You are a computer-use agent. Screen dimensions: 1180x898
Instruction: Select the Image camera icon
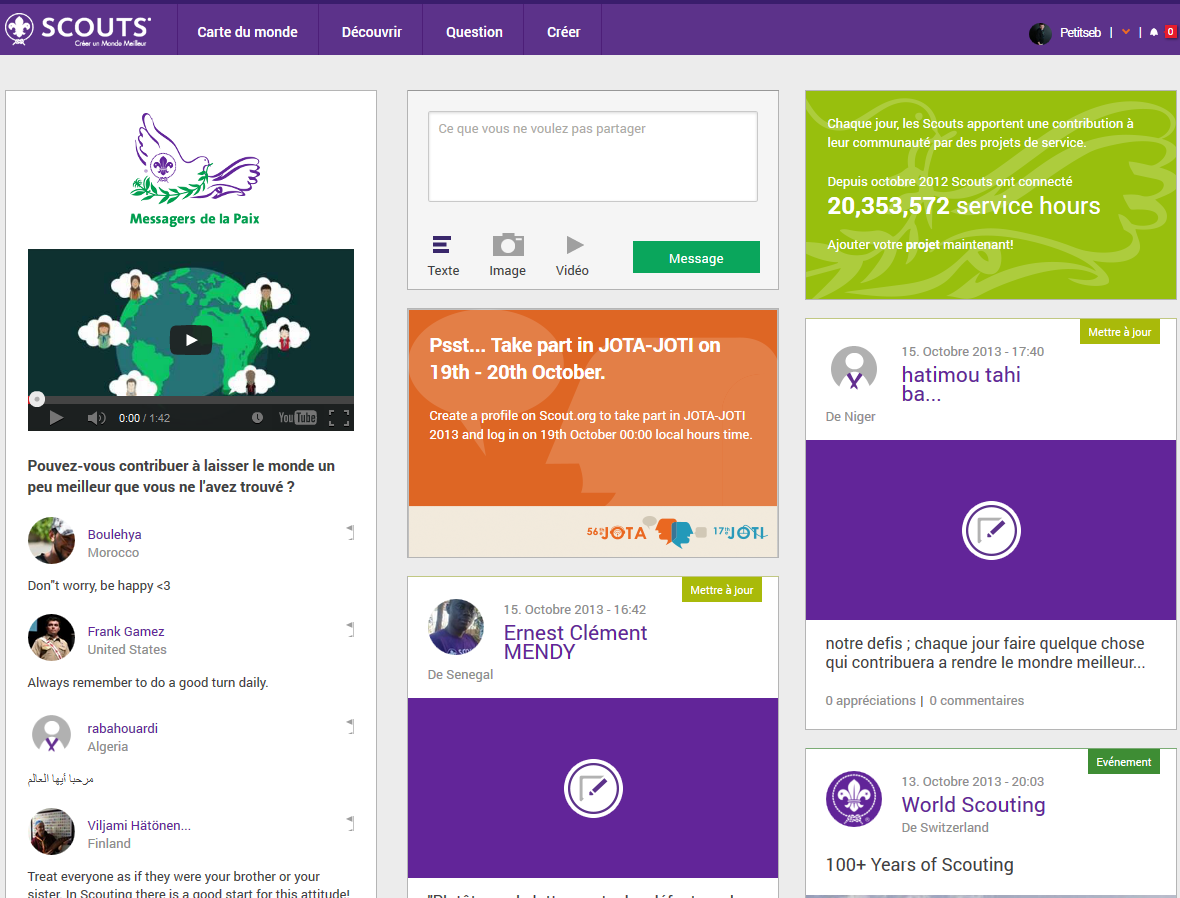coord(508,245)
